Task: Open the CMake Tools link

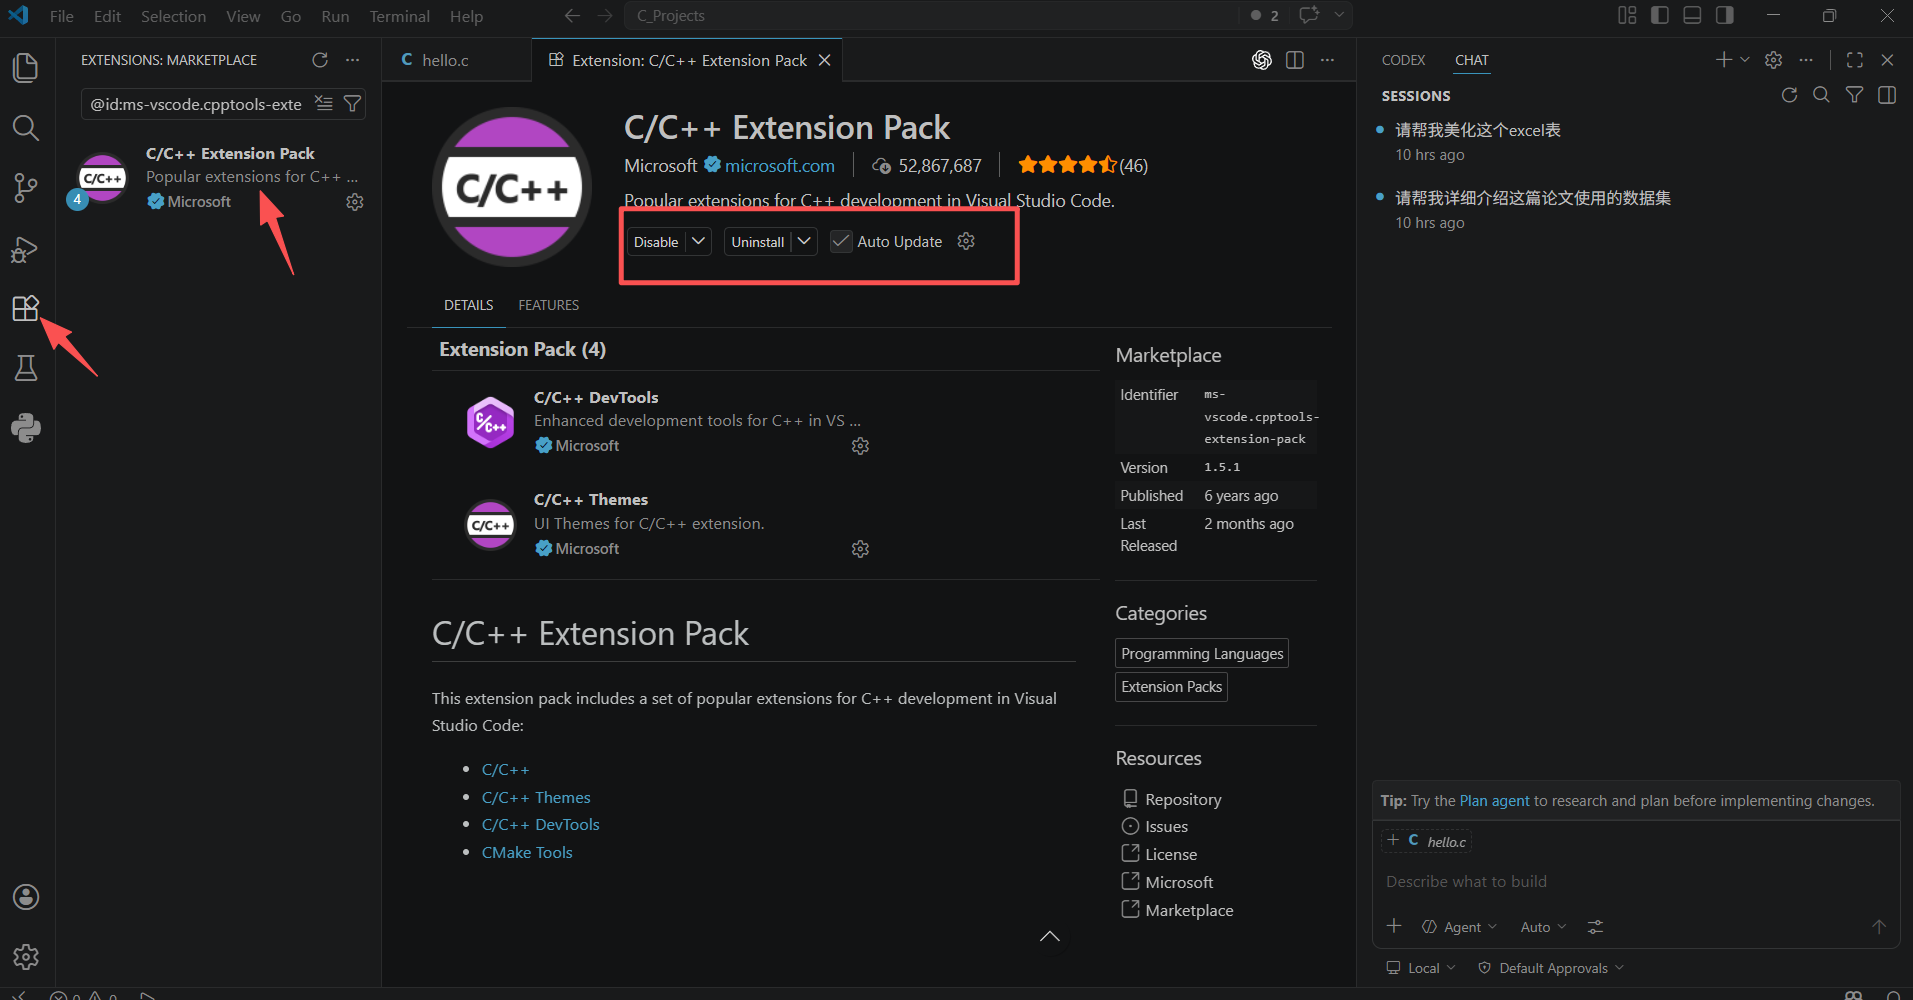Action: pyautogui.click(x=527, y=853)
